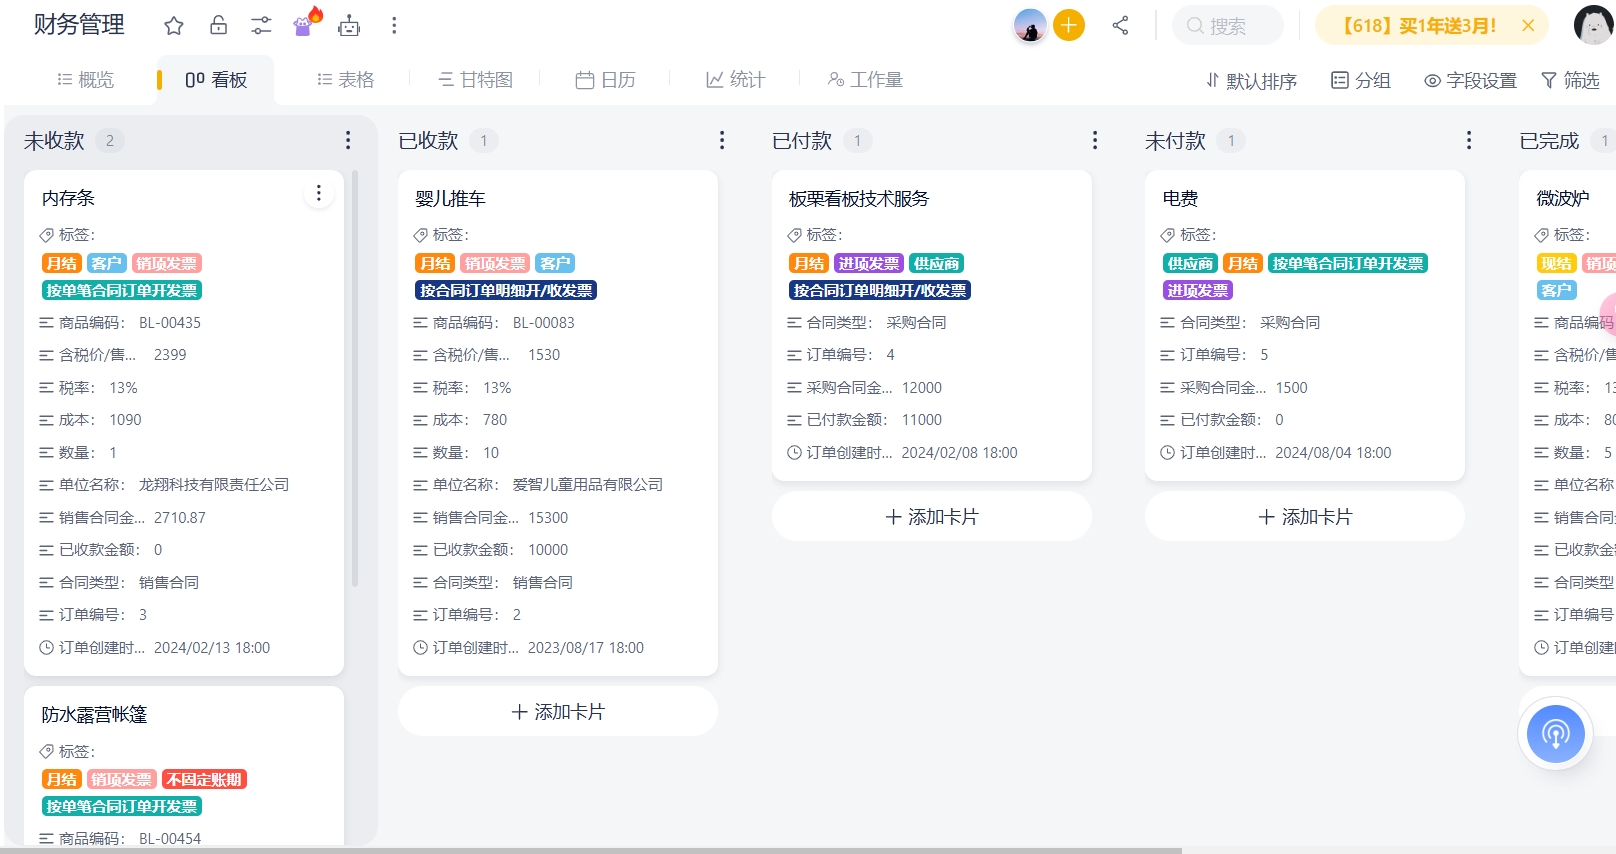The image size is (1616, 854).
Task: Click the 客户 tag on 内存条 card
Action: click(x=106, y=263)
